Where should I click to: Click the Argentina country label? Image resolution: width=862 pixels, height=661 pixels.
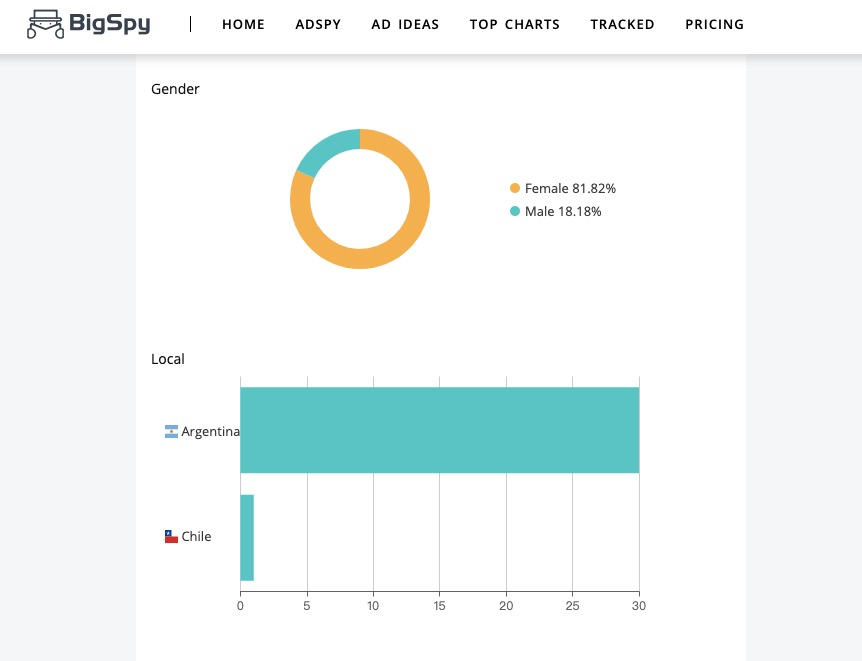(211, 432)
